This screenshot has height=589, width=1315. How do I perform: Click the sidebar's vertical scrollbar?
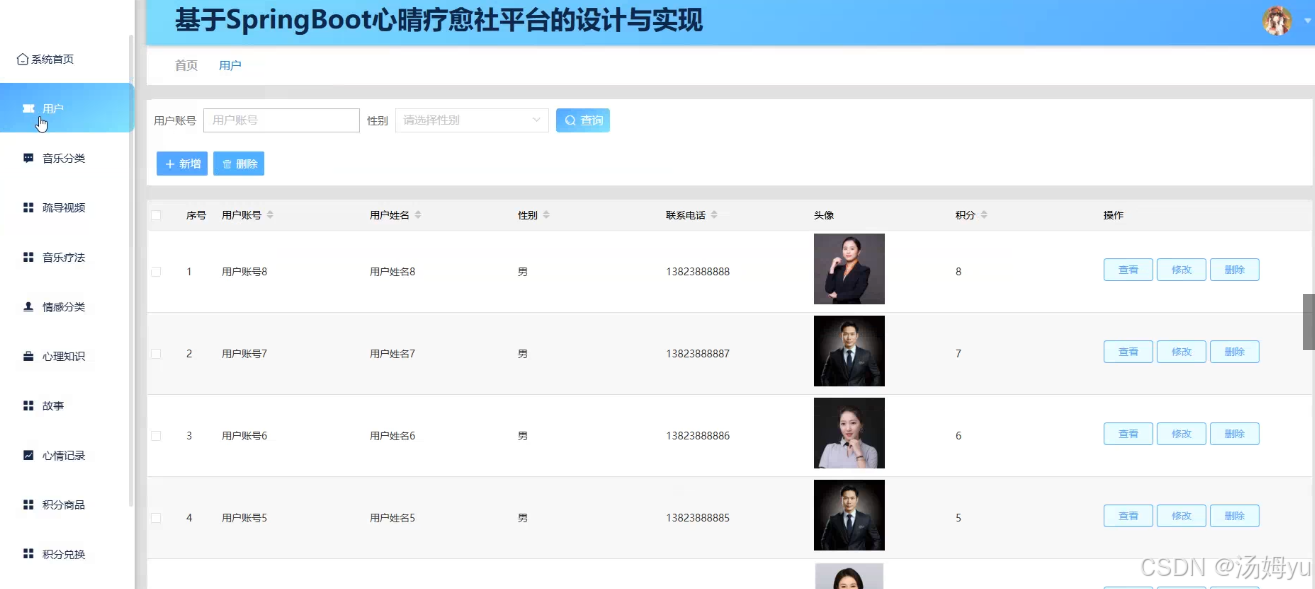click(131, 270)
